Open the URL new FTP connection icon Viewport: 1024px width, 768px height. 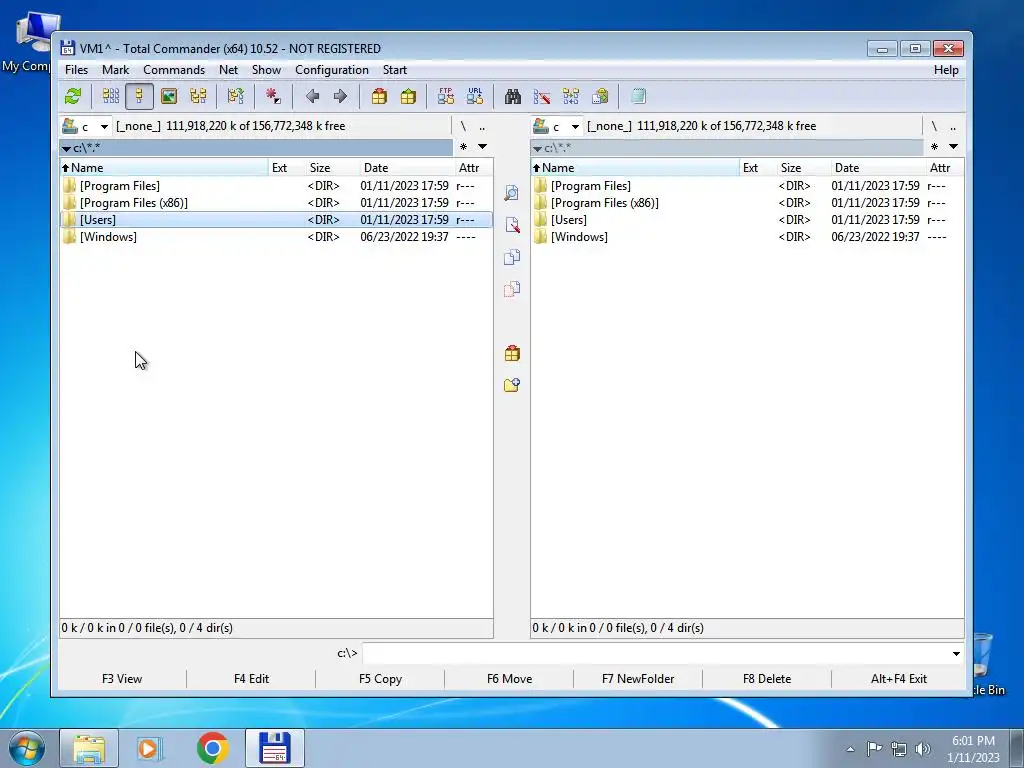click(475, 97)
